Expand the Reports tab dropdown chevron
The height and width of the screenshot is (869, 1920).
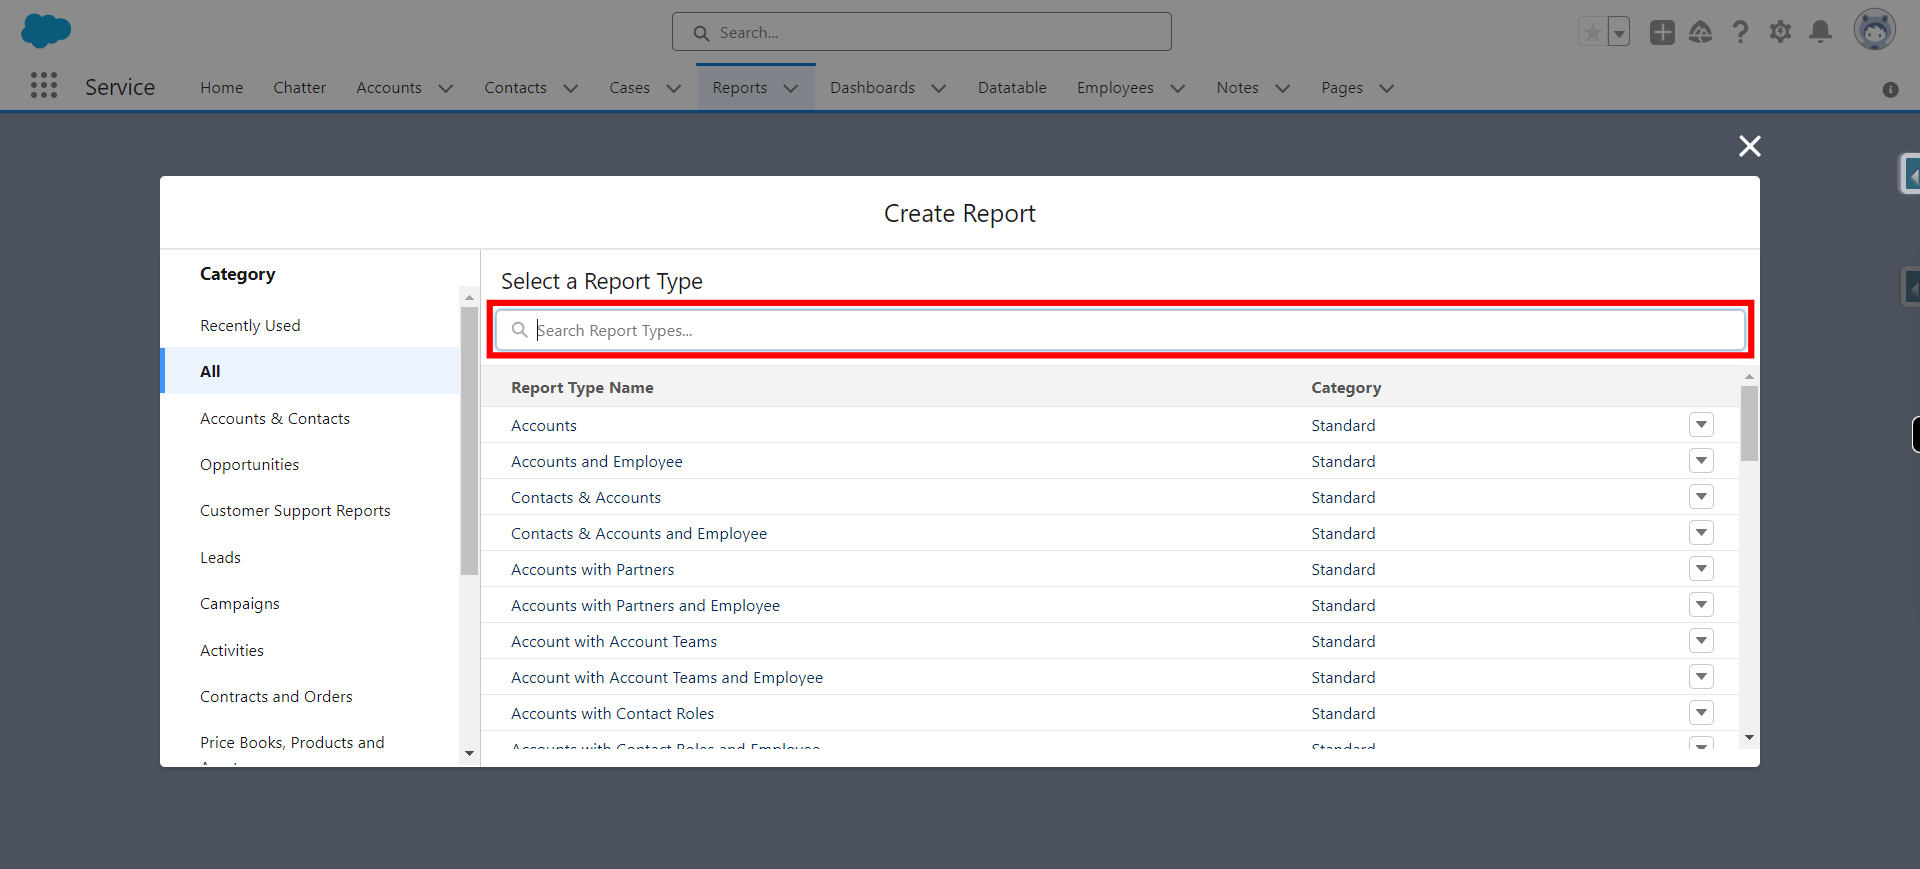coord(791,88)
